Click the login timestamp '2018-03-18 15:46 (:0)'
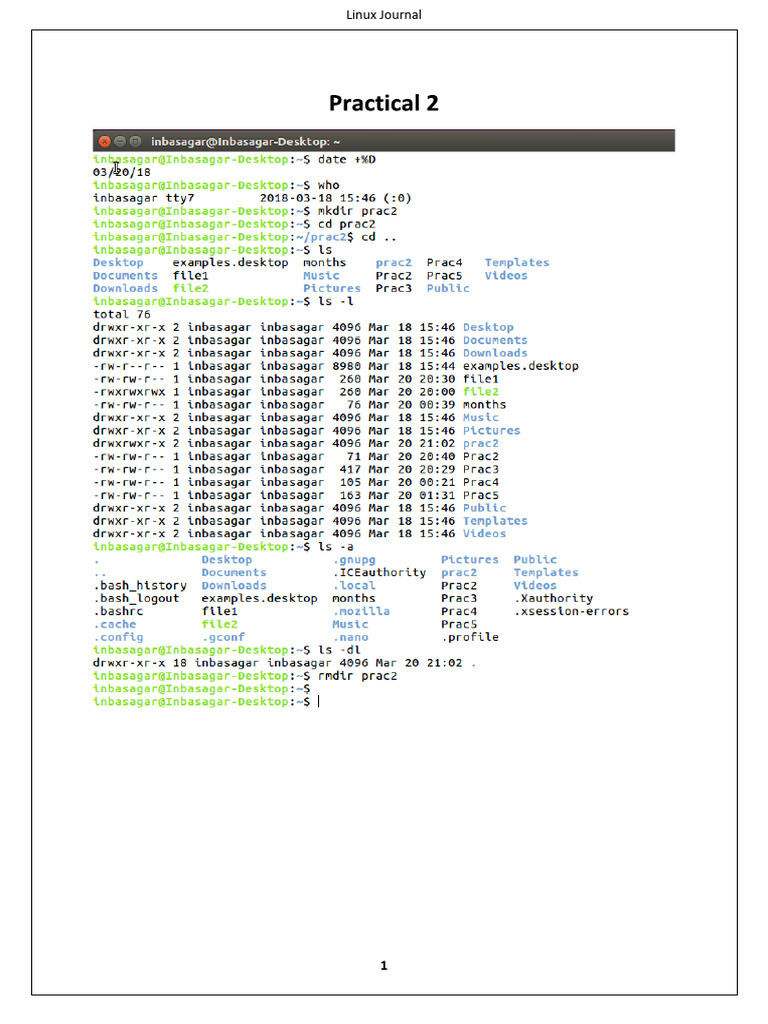768x1024 pixels. 336,198
